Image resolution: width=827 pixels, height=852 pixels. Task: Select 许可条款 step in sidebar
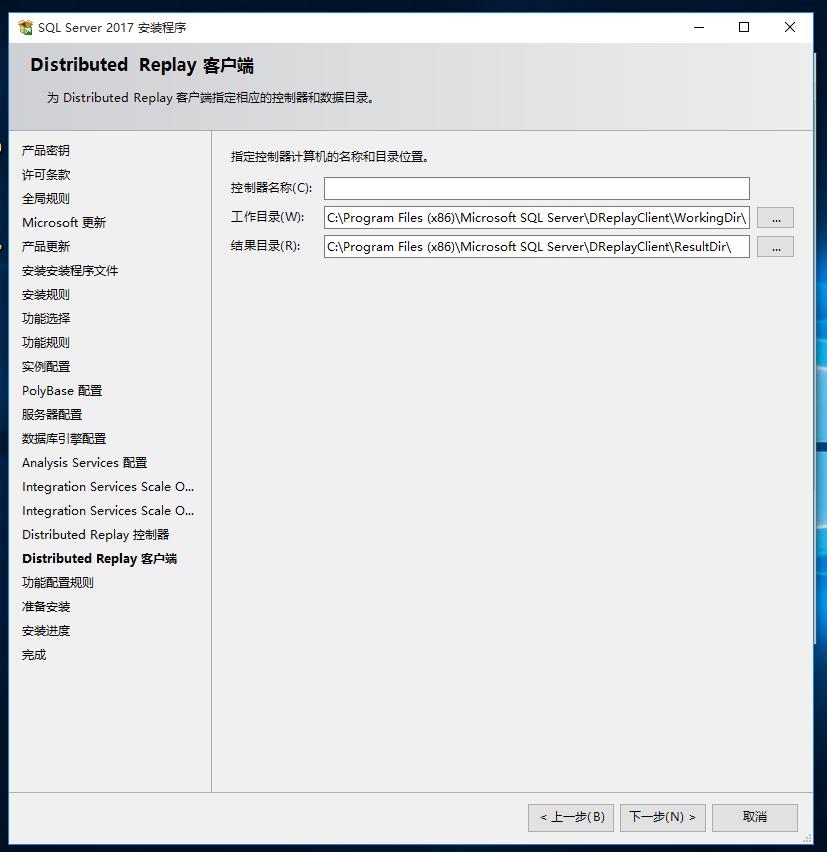[x=46, y=174]
